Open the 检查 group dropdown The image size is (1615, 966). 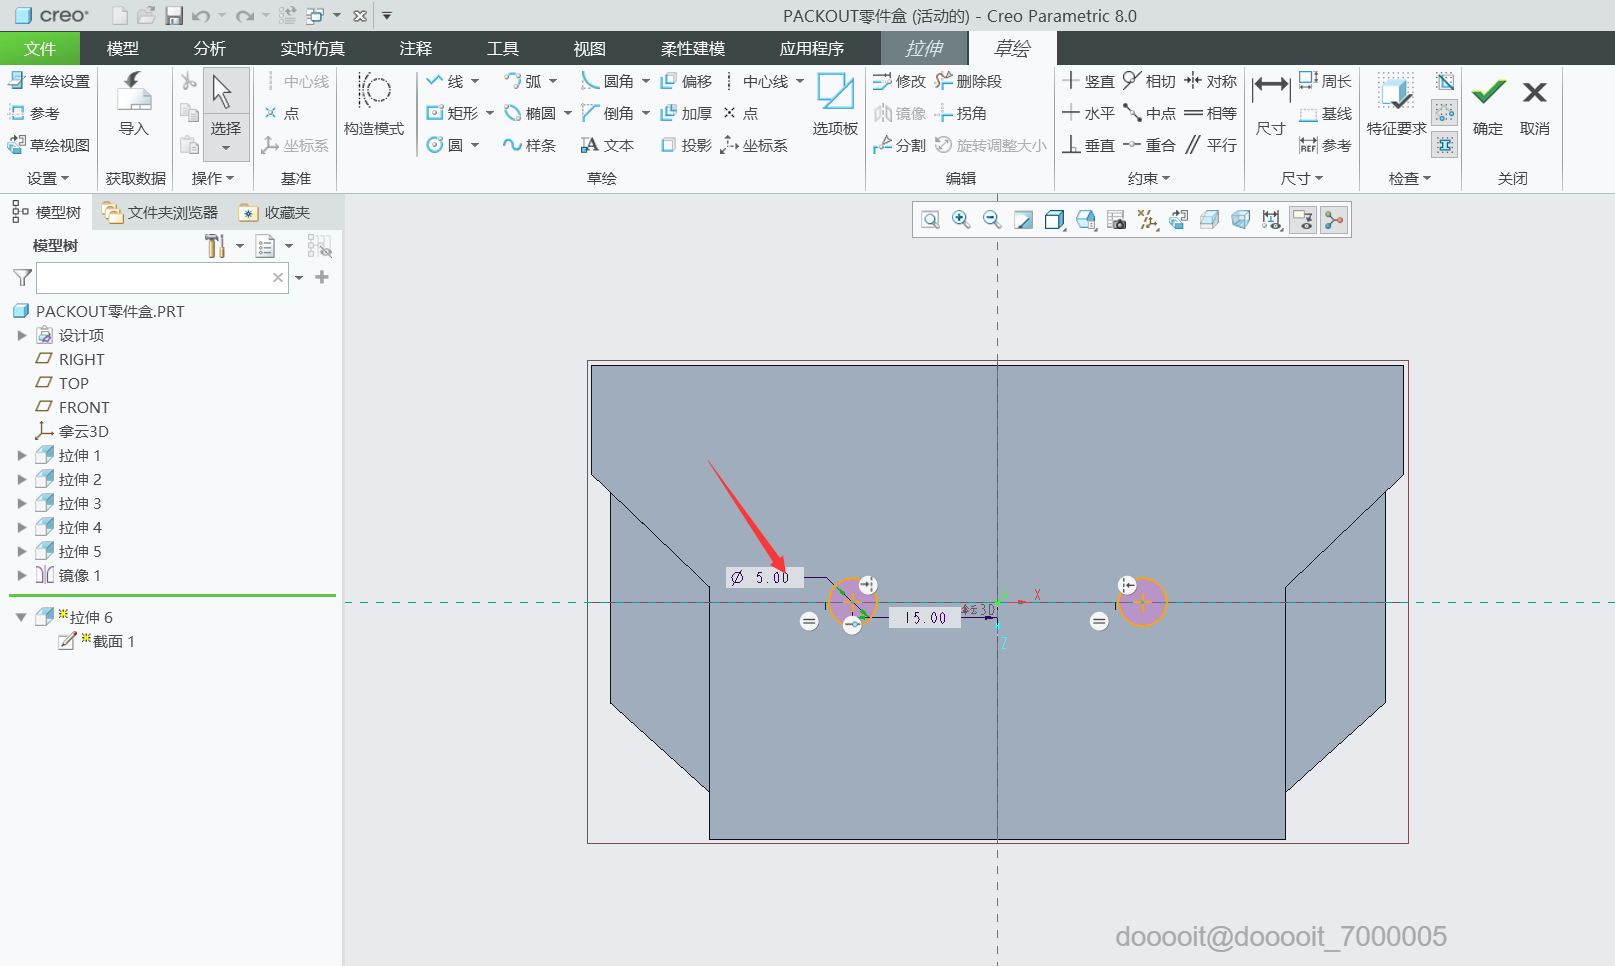(1410, 178)
